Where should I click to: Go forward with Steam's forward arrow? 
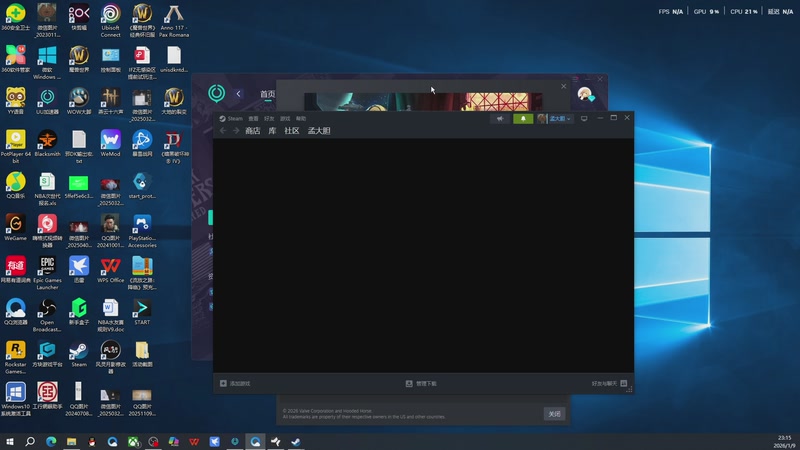pos(236,131)
